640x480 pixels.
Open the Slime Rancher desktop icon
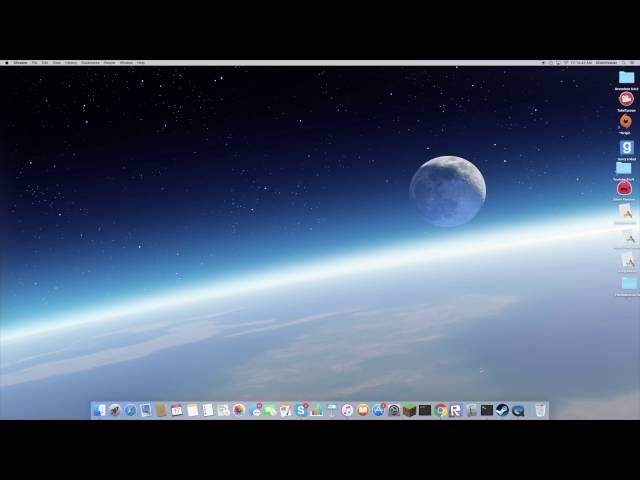coord(625,188)
